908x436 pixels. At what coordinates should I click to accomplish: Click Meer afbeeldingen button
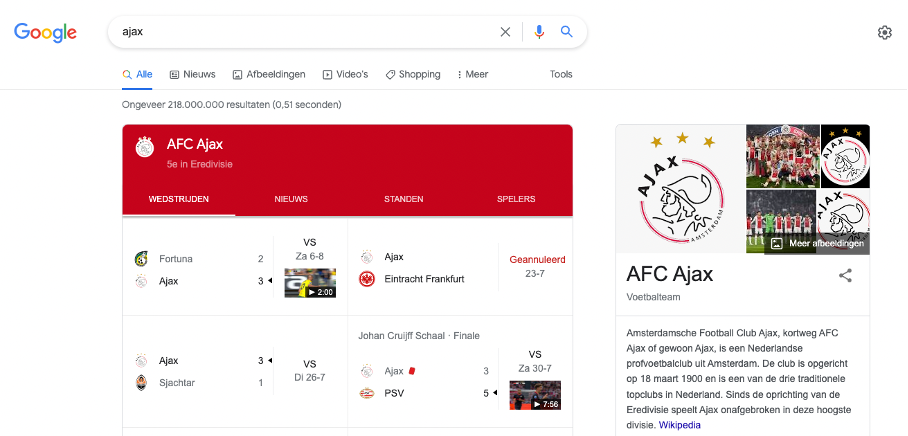(818, 244)
